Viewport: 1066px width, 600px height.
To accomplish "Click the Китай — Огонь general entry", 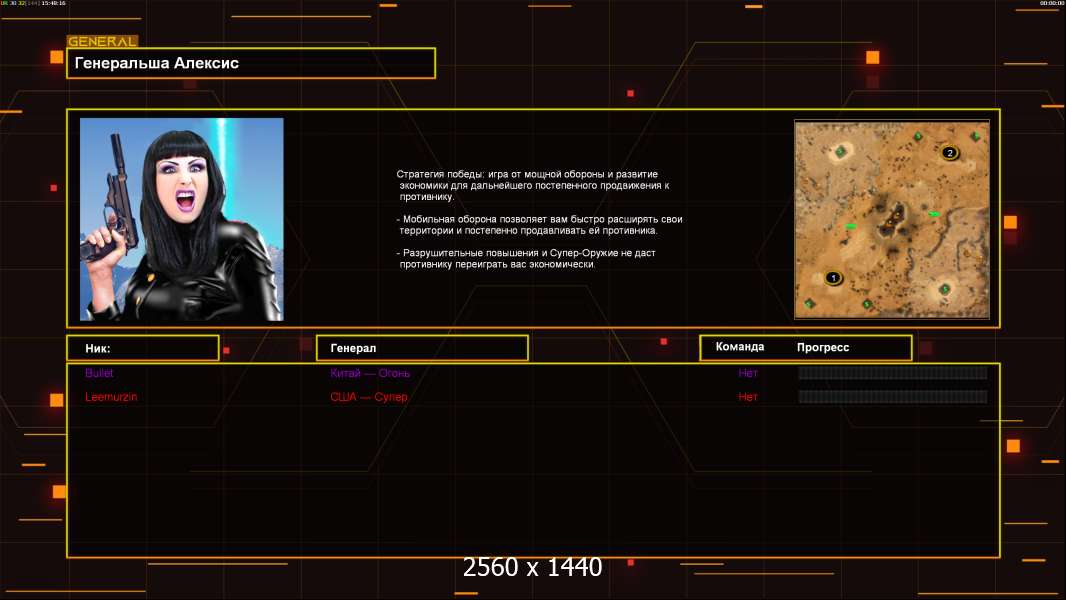I will pos(370,373).
